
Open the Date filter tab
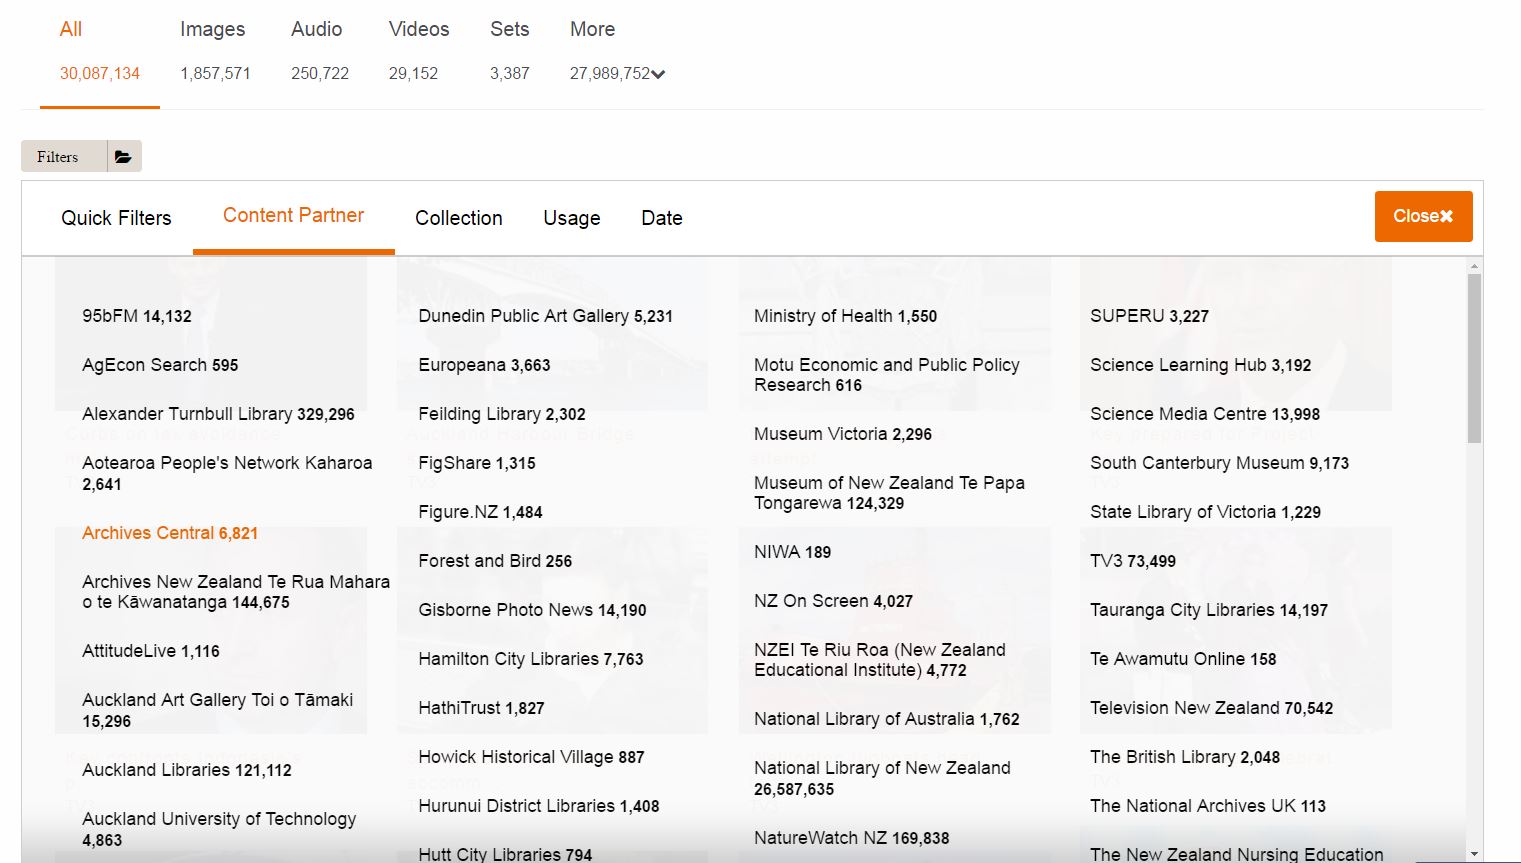click(662, 218)
